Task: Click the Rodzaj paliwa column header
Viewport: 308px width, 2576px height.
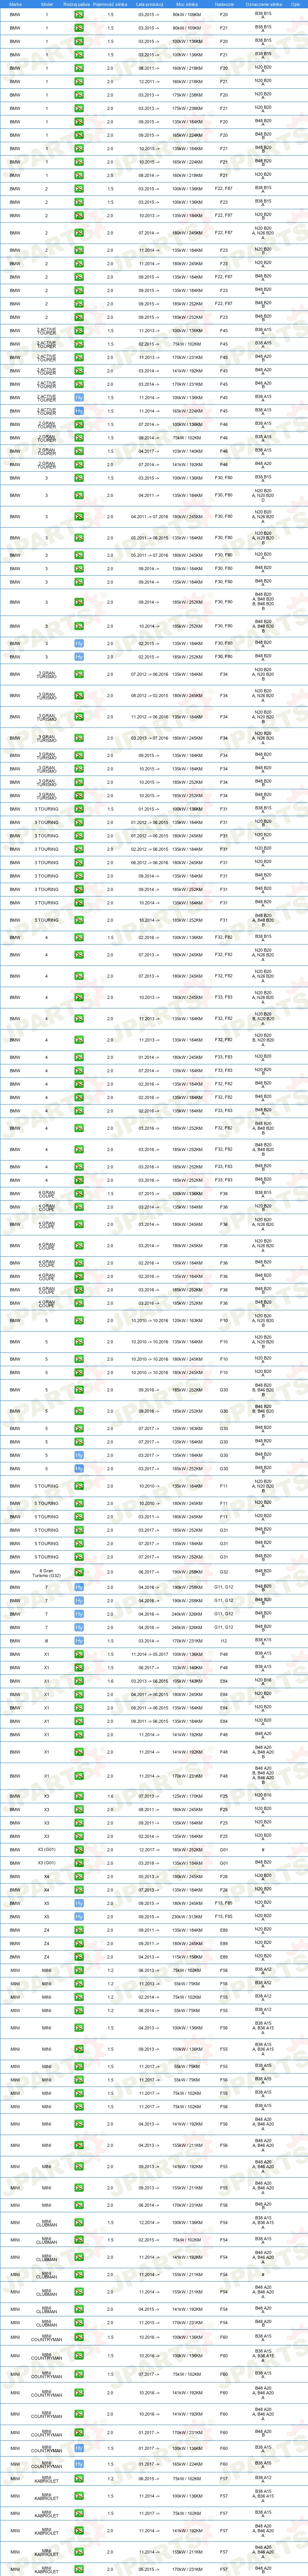Action: pos(78,5)
